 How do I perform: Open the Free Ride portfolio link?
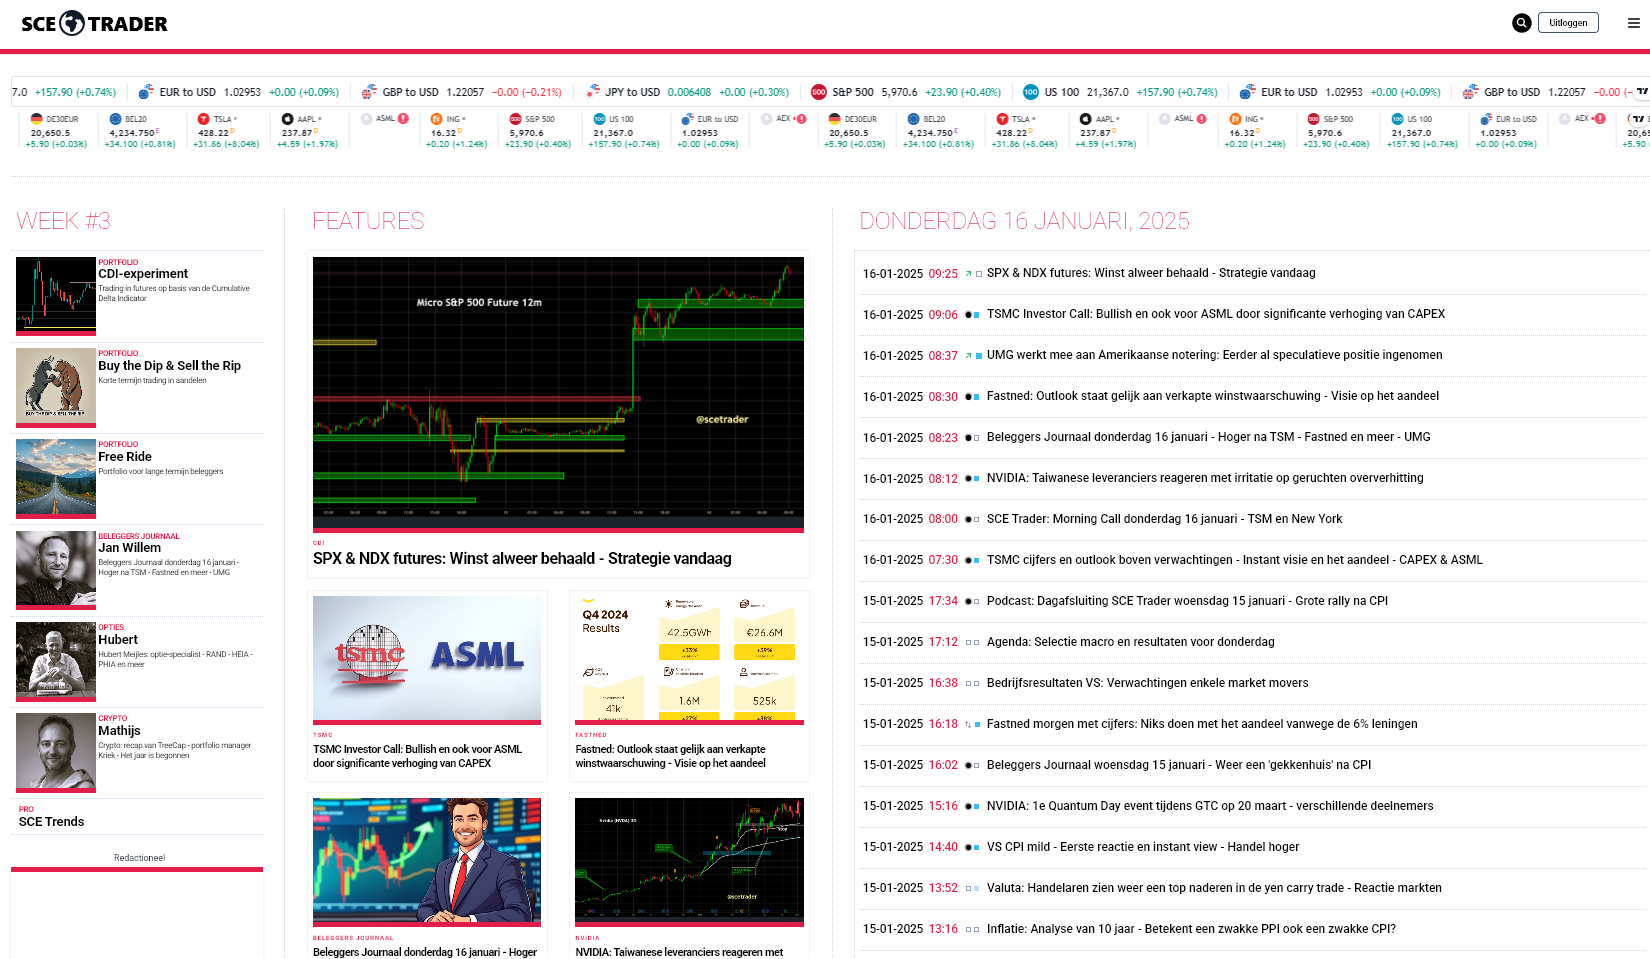pyautogui.click(x=125, y=457)
